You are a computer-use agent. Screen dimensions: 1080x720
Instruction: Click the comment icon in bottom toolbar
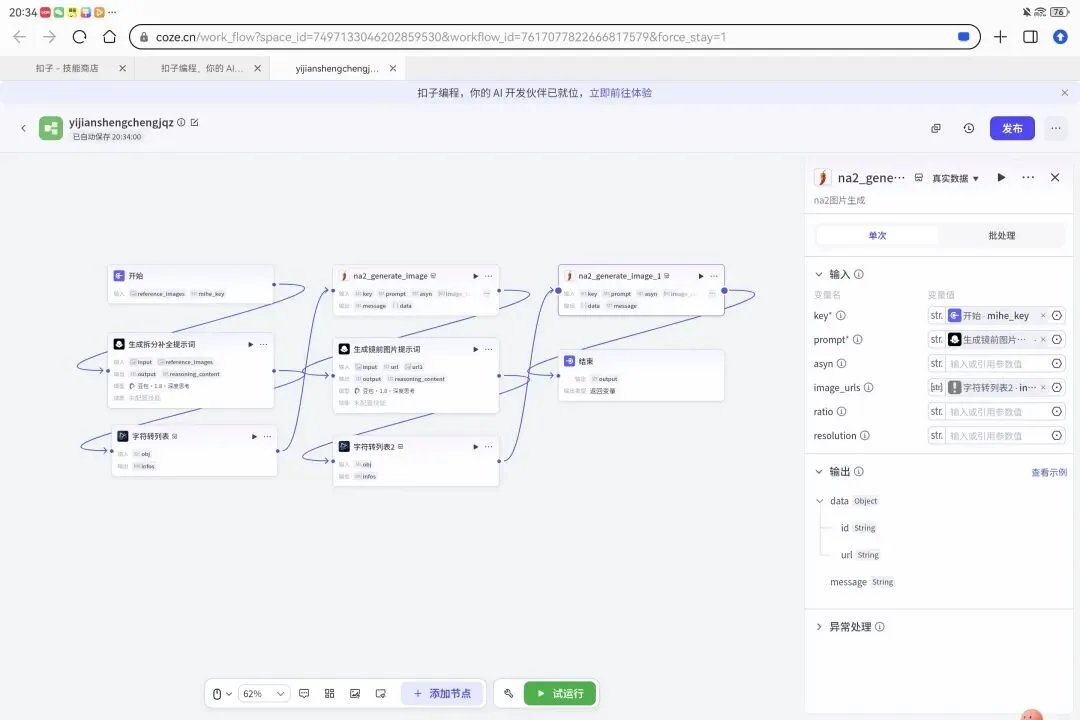click(304, 694)
